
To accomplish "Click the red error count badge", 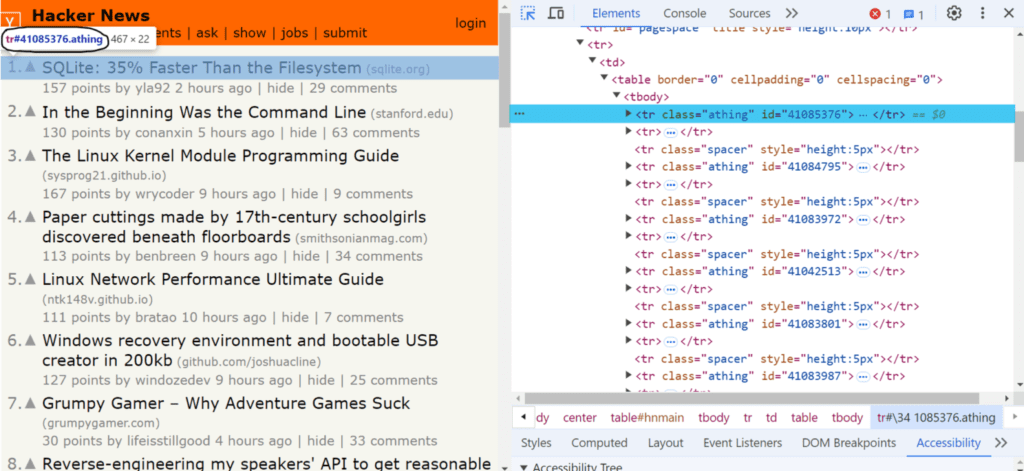I will tap(880, 14).
